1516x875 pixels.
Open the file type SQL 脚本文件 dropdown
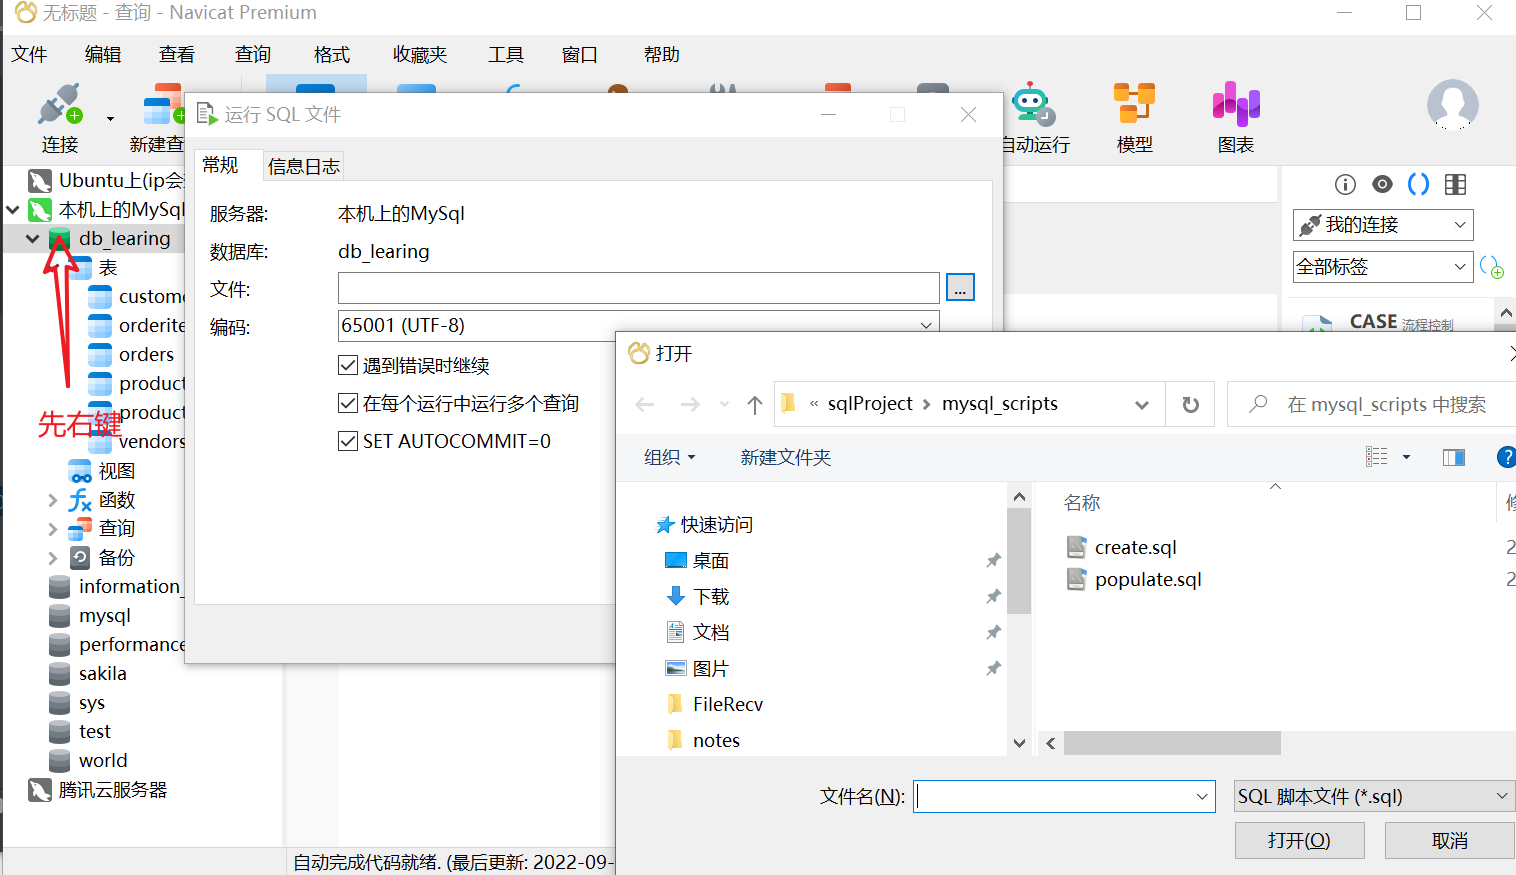pyautogui.click(x=1374, y=796)
